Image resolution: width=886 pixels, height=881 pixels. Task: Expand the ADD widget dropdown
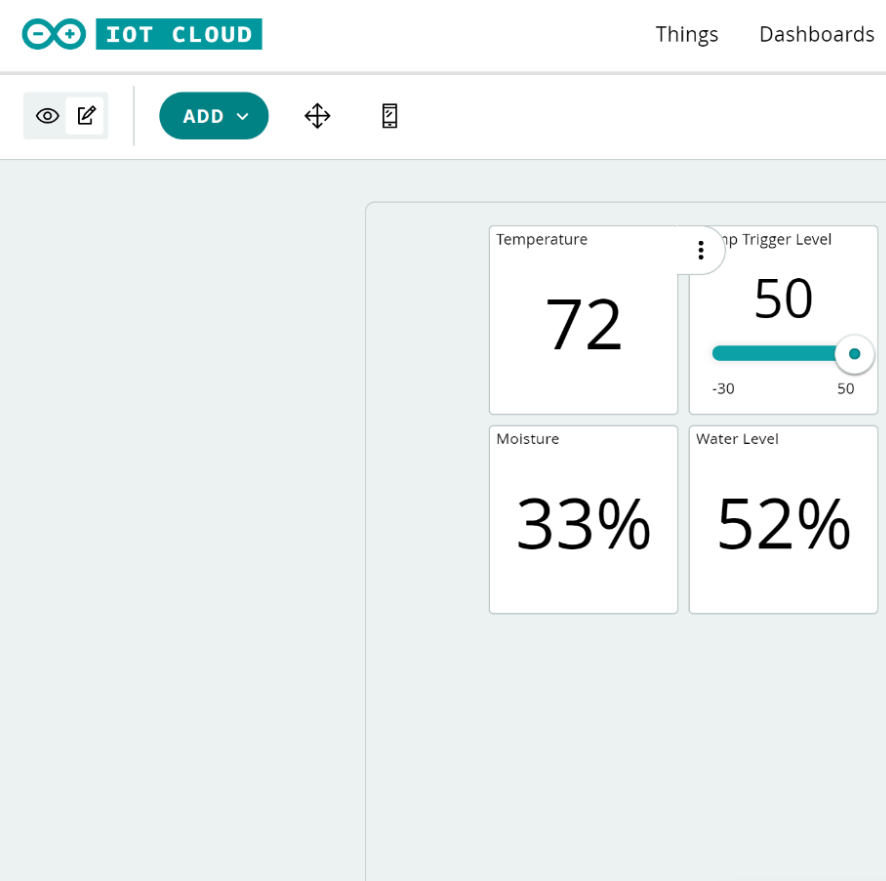pos(214,116)
